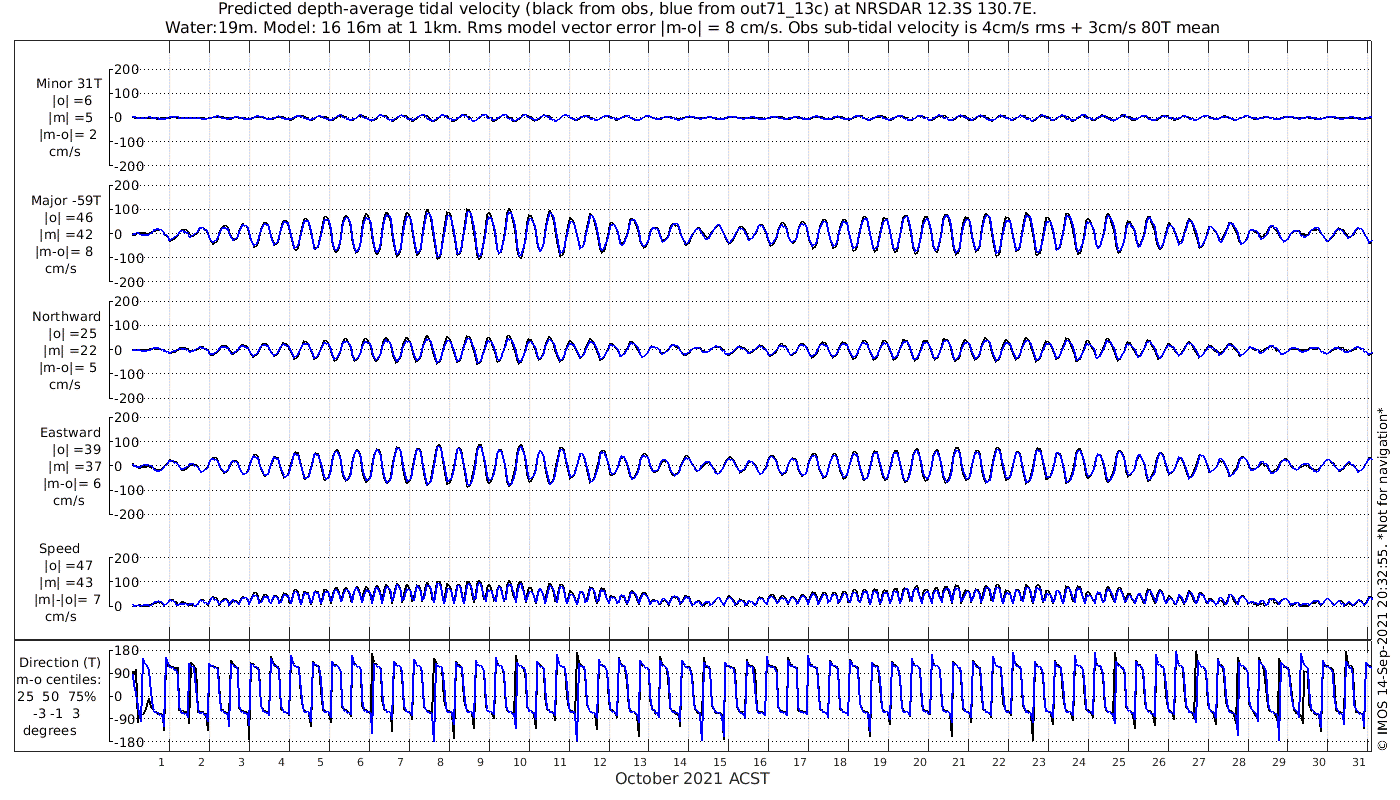Click the '|o| =6' value in the Minor panel
Image resolution: width=1400 pixels, height=800 pixels.
72,101
